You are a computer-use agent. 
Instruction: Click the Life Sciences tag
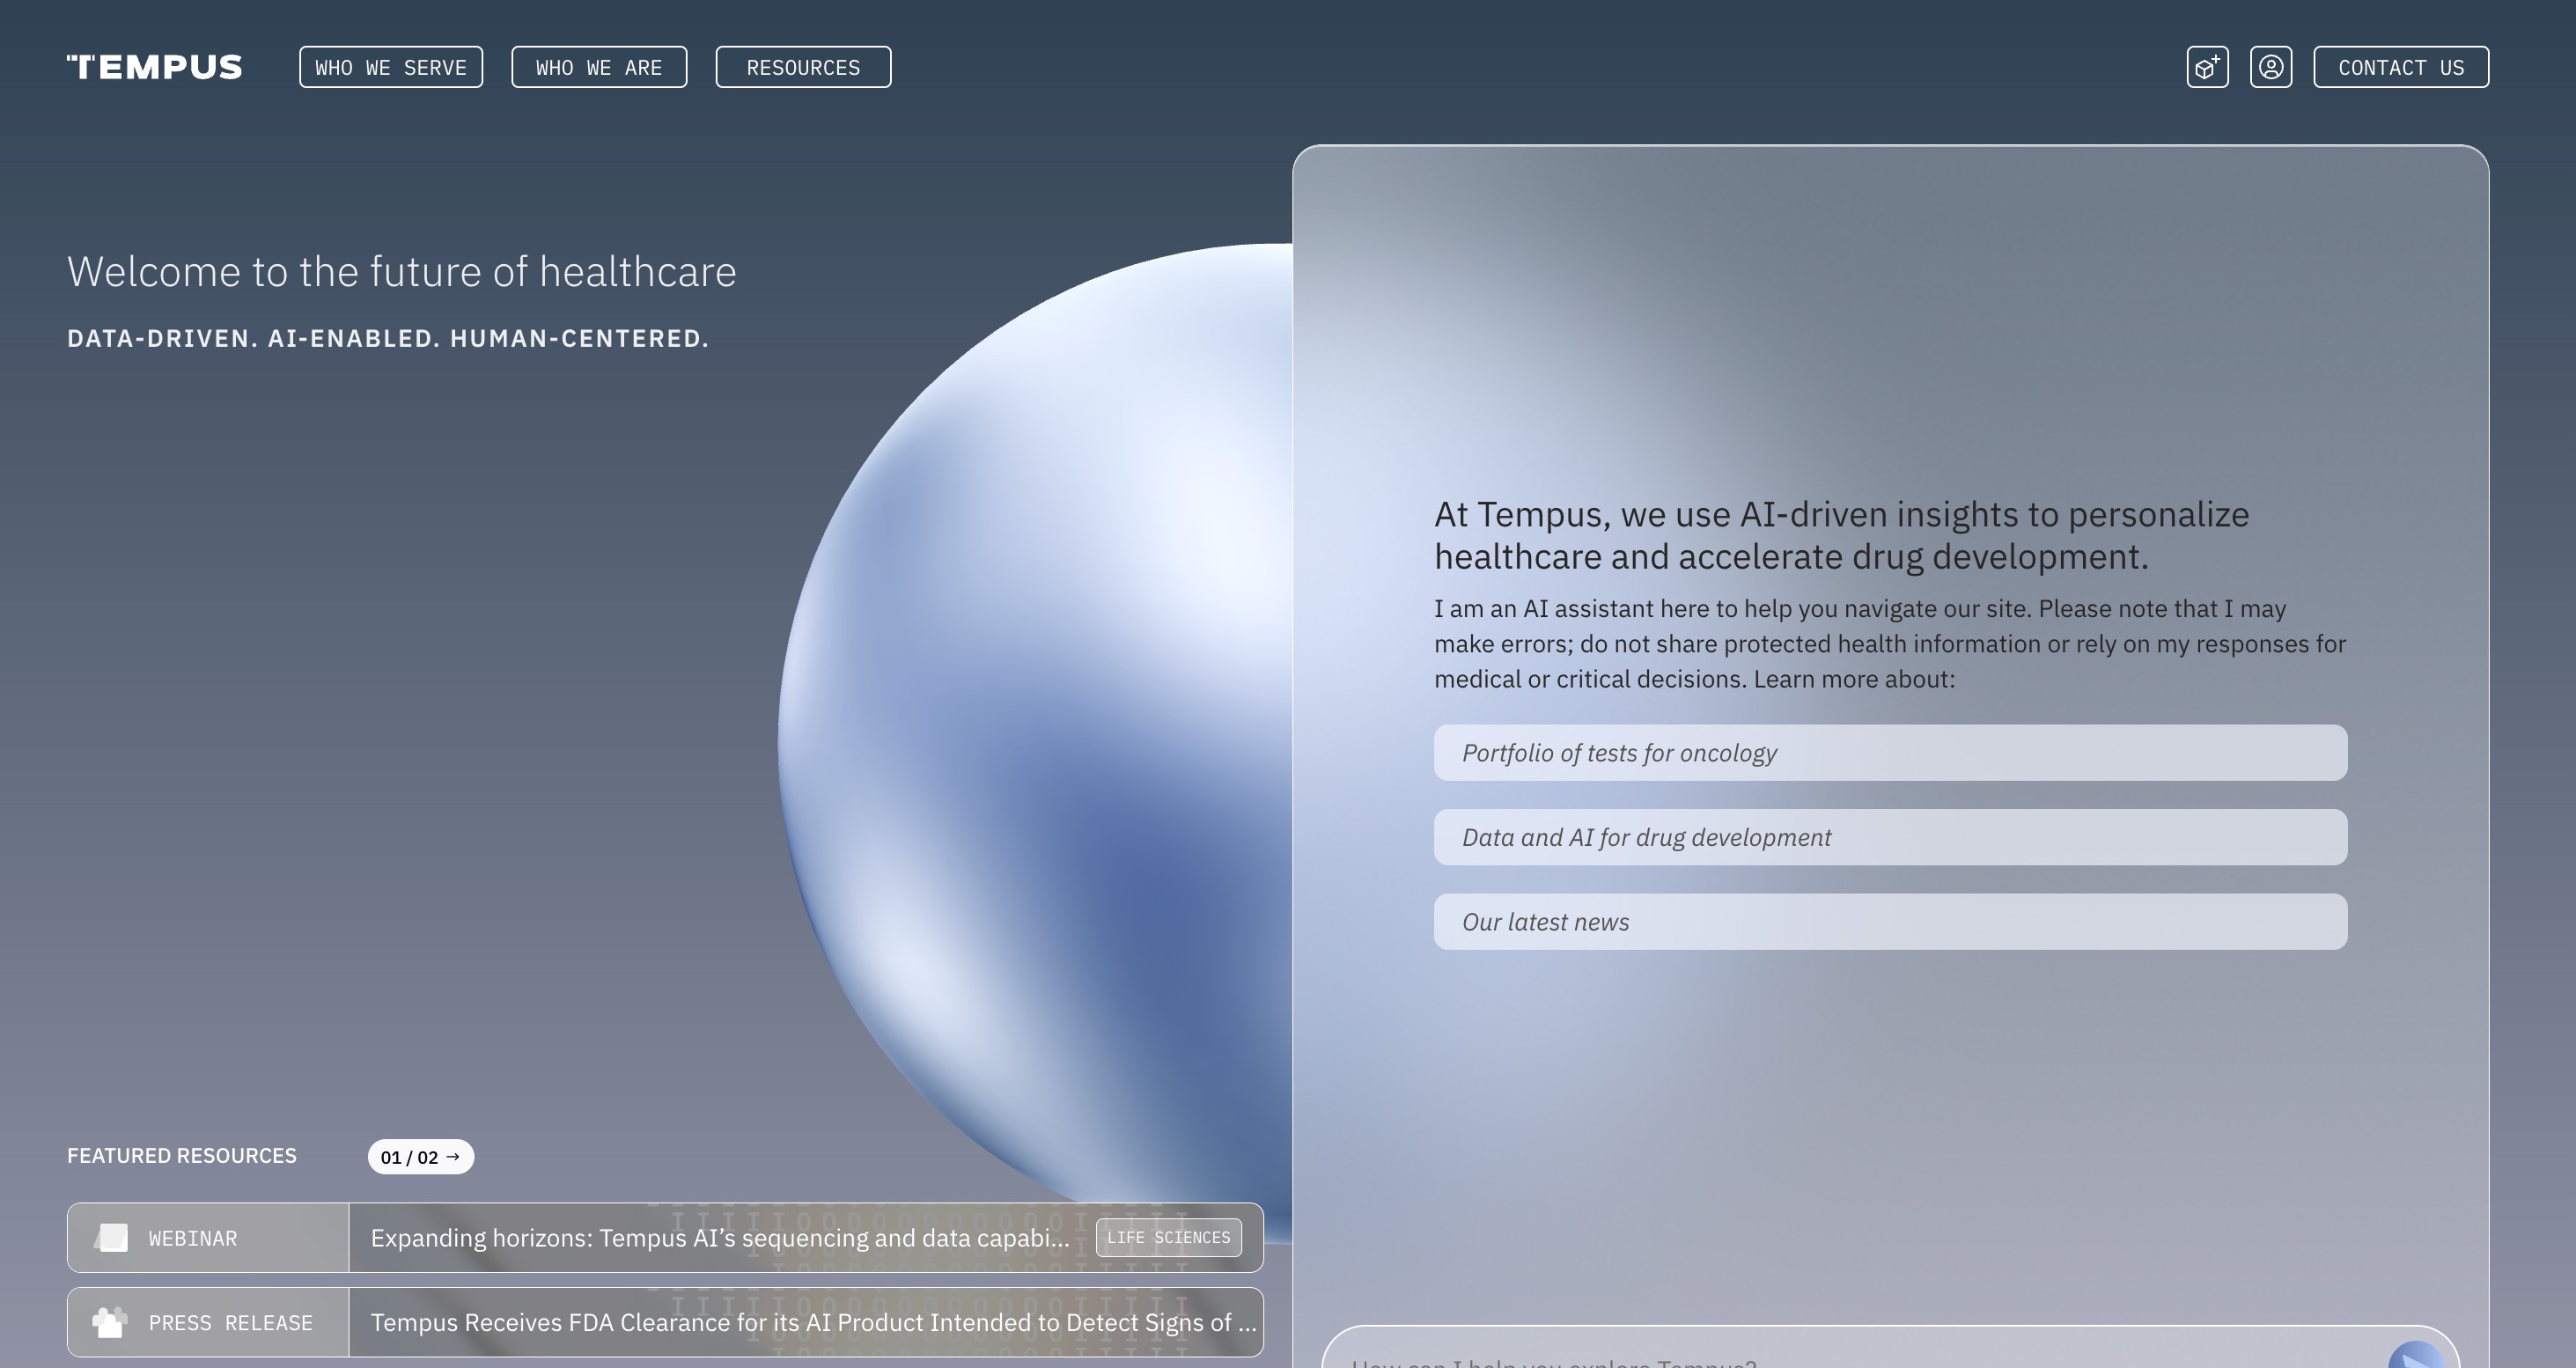(x=1168, y=1238)
